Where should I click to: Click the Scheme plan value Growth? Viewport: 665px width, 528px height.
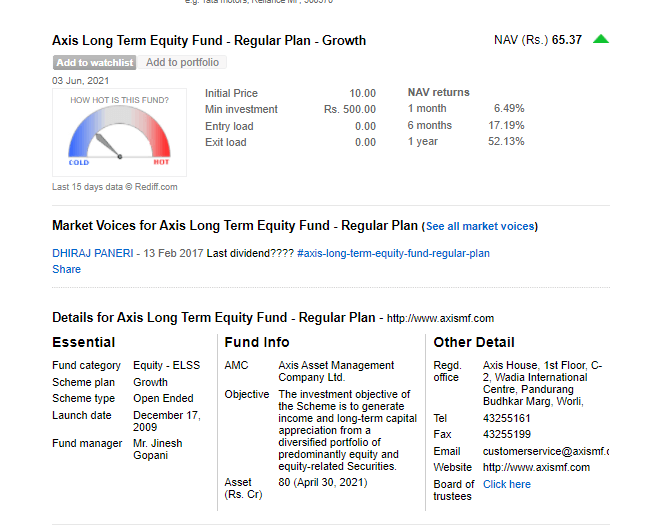tap(150, 382)
